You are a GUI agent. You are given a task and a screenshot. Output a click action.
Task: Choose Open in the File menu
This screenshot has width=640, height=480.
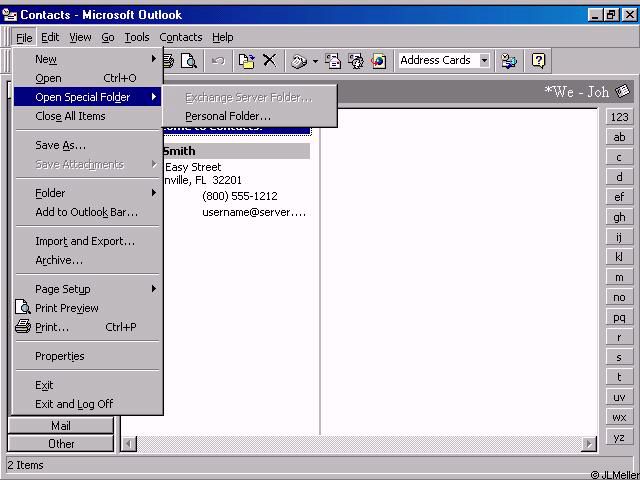(x=88, y=78)
